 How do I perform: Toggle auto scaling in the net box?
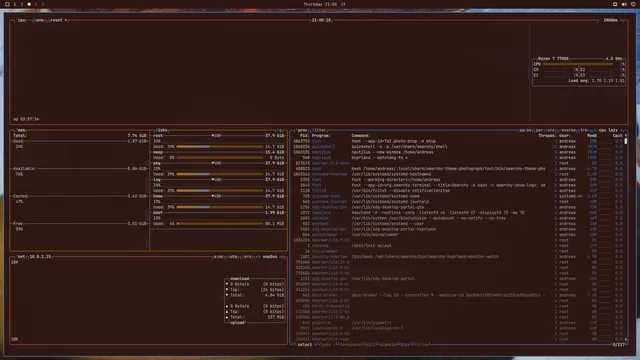pyautogui.click(x=233, y=257)
